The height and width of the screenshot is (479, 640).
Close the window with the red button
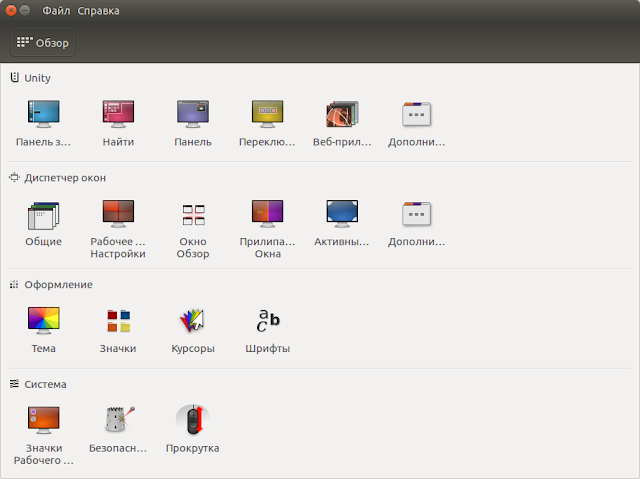click(11, 10)
